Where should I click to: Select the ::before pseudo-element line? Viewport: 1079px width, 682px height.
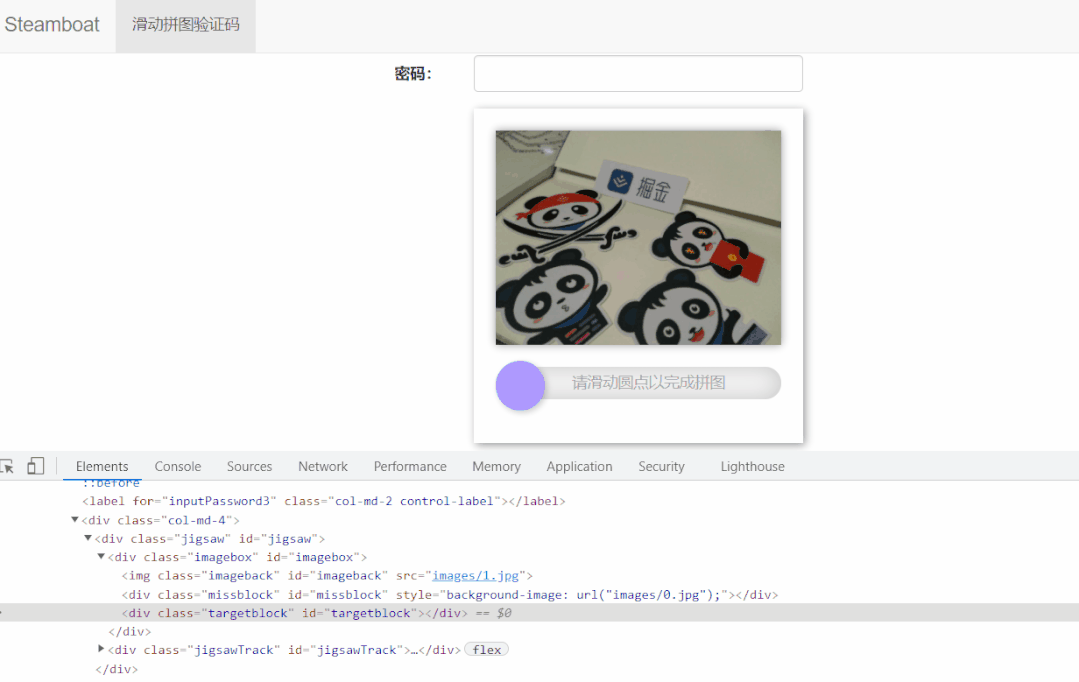pos(111,483)
